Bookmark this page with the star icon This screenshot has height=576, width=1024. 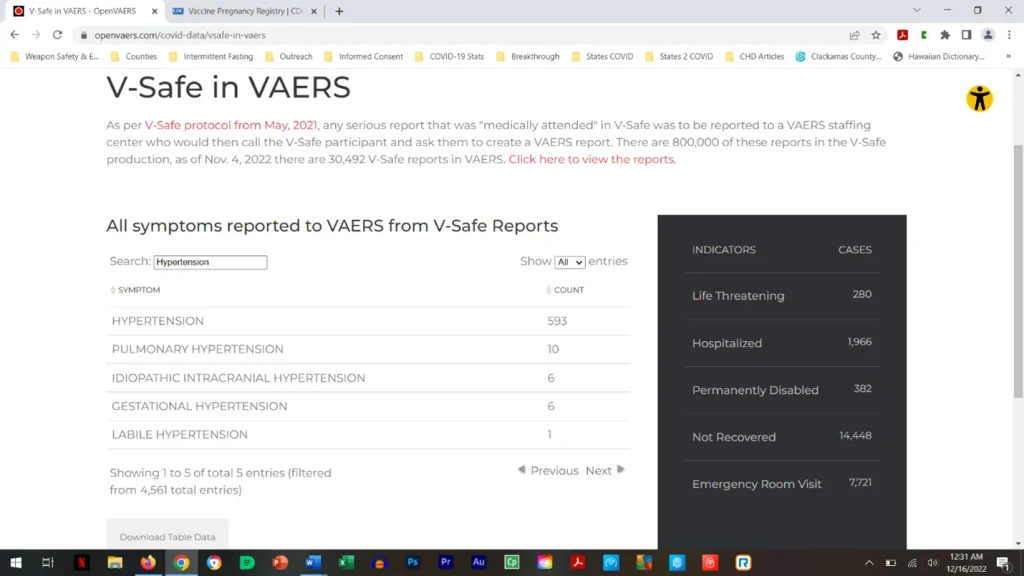tap(876, 35)
